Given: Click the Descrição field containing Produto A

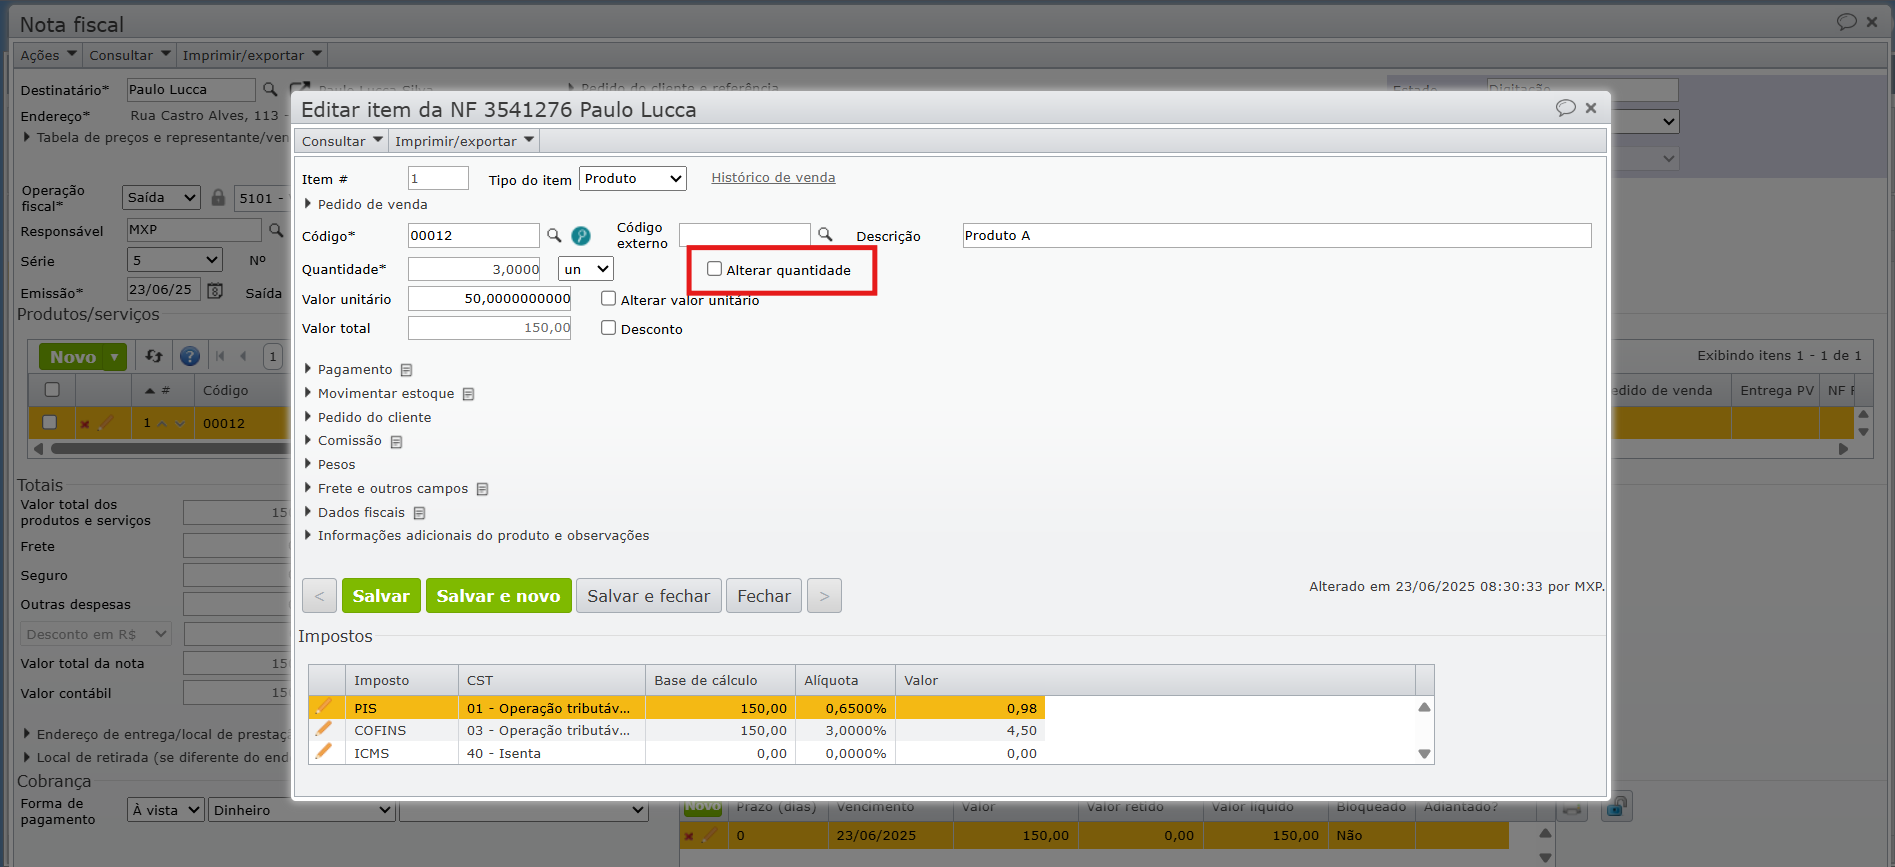Looking at the screenshot, I should [1277, 236].
